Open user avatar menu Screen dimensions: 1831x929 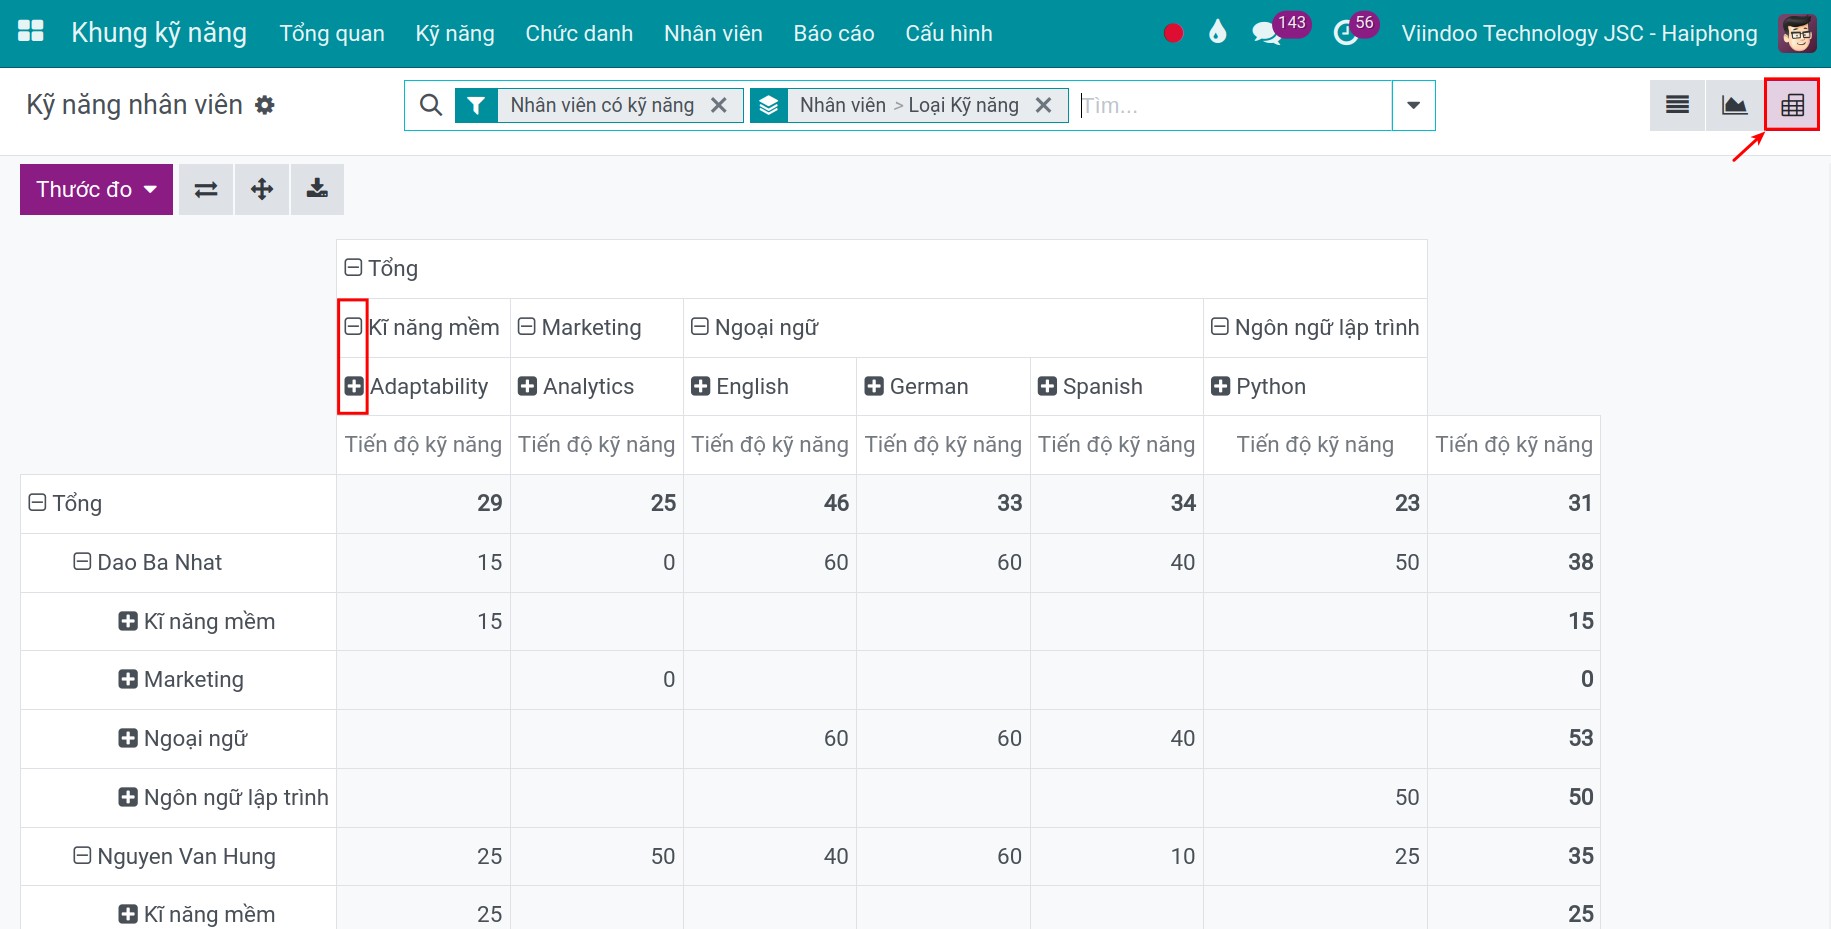coord(1797,33)
